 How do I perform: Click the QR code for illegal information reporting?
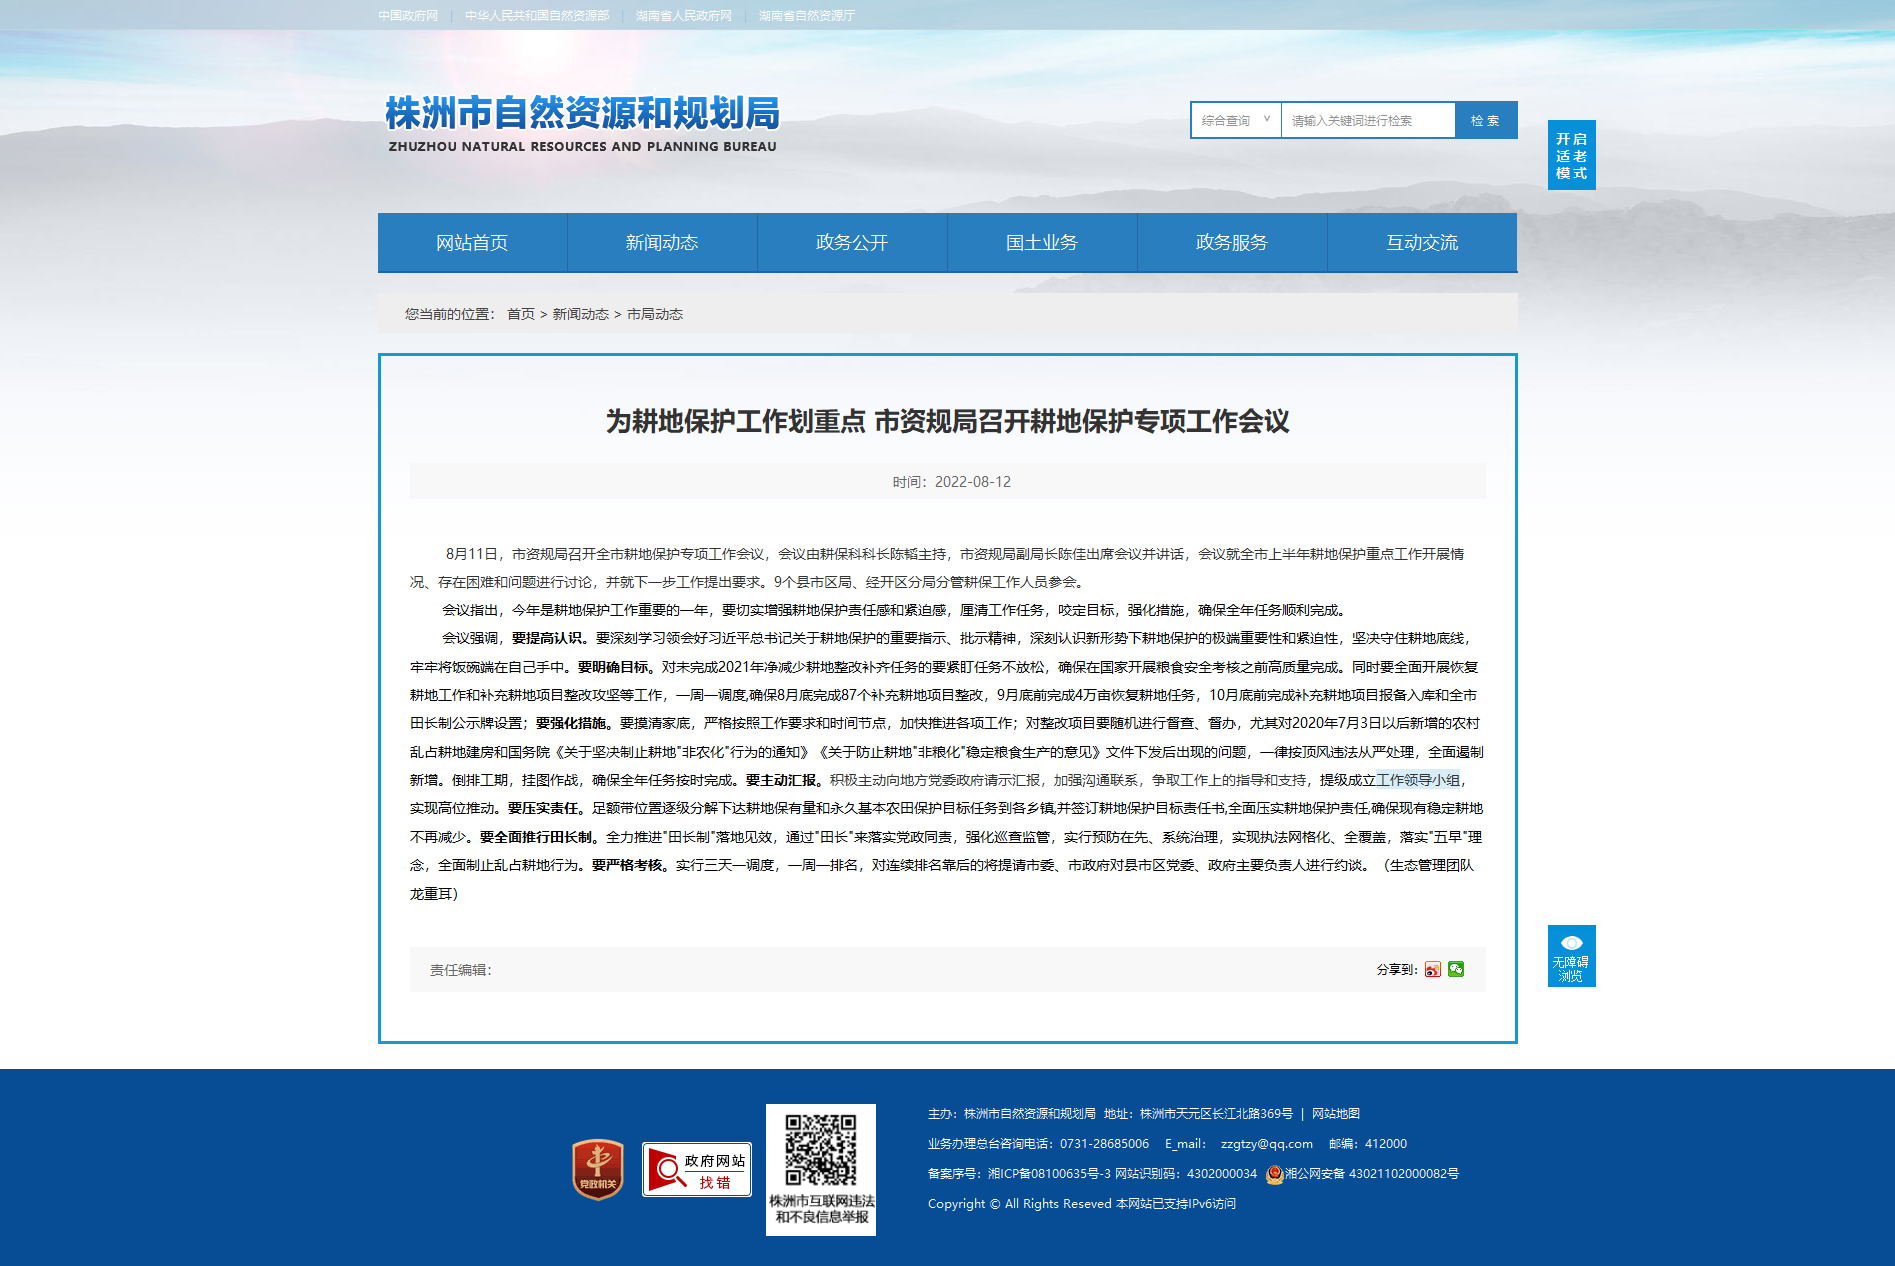pyautogui.click(x=821, y=1149)
